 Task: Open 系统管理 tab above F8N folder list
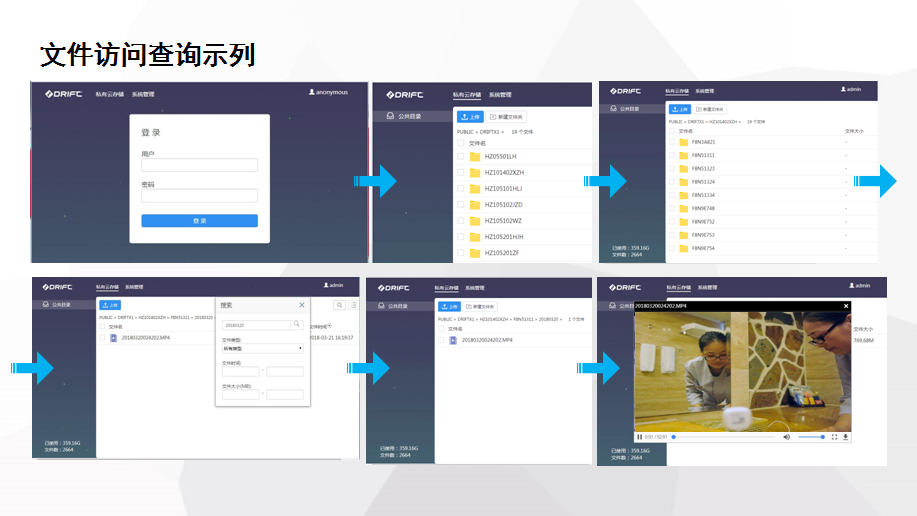point(705,91)
